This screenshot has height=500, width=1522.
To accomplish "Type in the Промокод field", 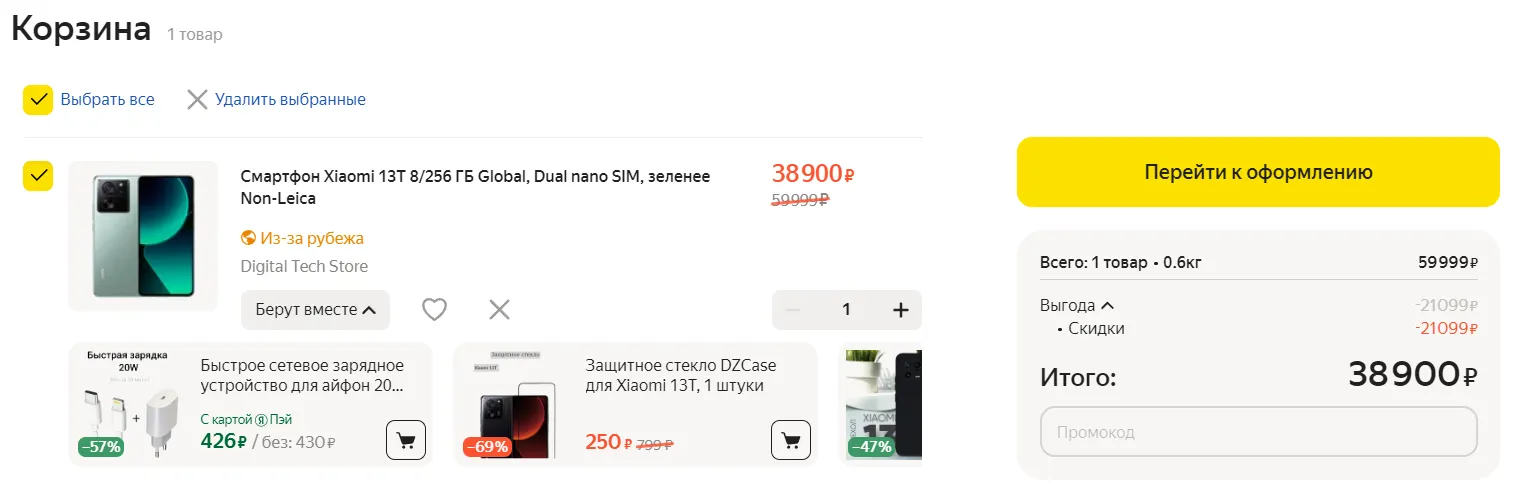I will [x=1258, y=432].
